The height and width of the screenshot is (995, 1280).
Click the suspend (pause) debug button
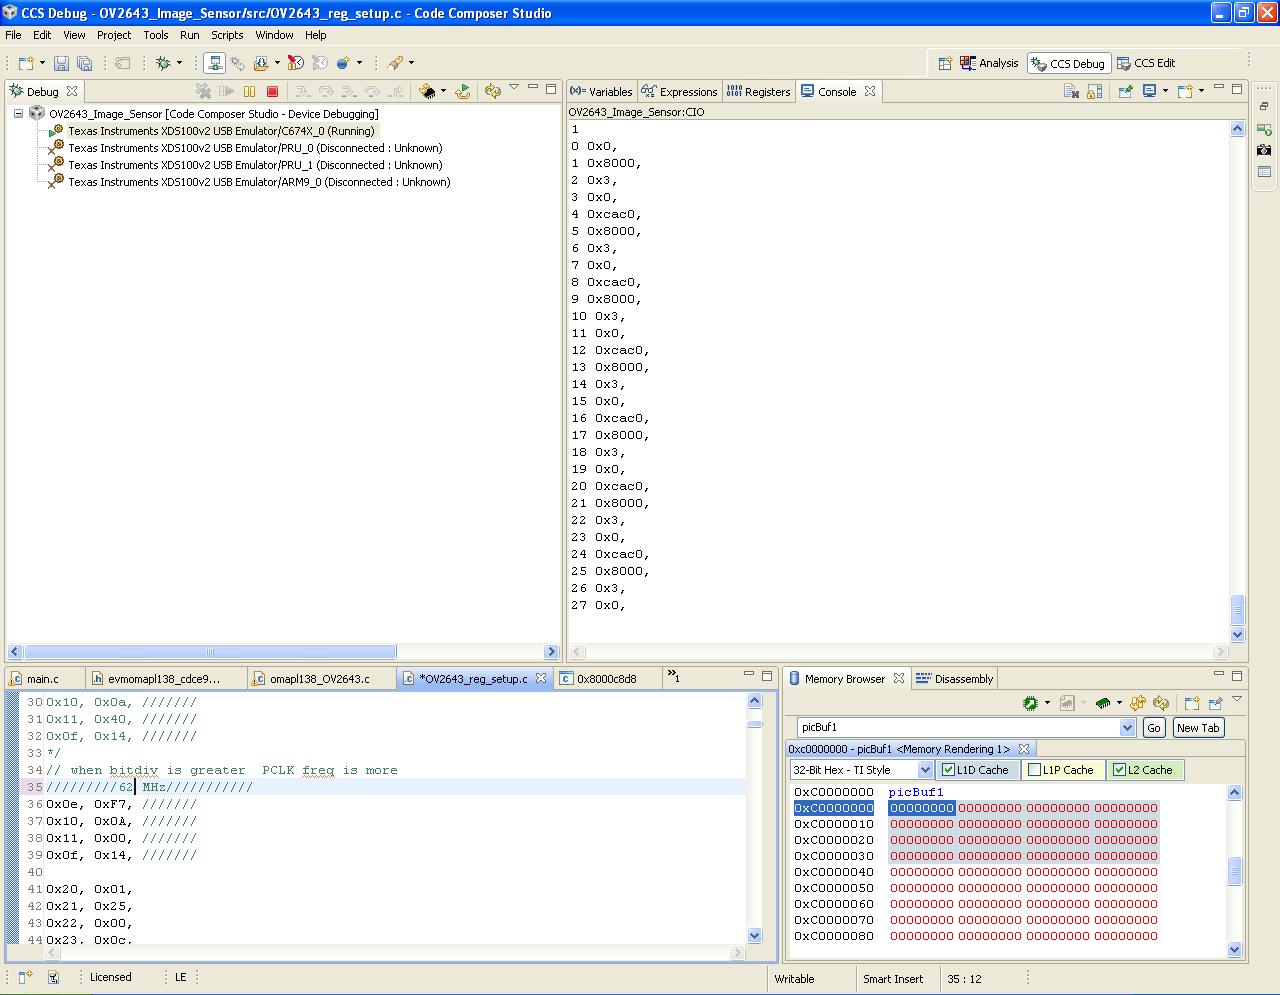pyautogui.click(x=250, y=91)
